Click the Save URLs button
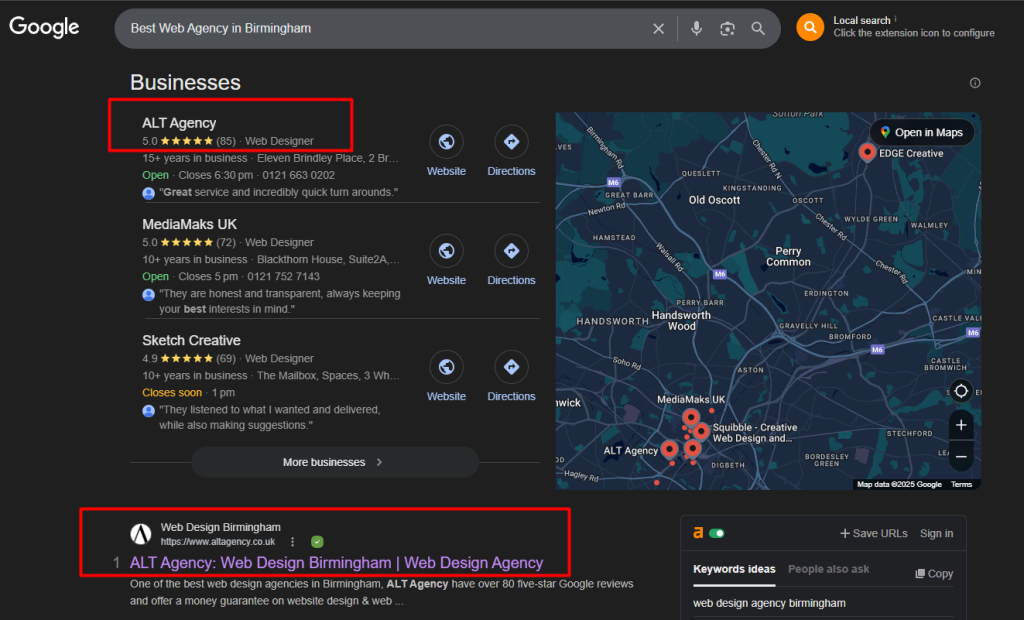Image resolution: width=1024 pixels, height=620 pixels. (x=873, y=534)
